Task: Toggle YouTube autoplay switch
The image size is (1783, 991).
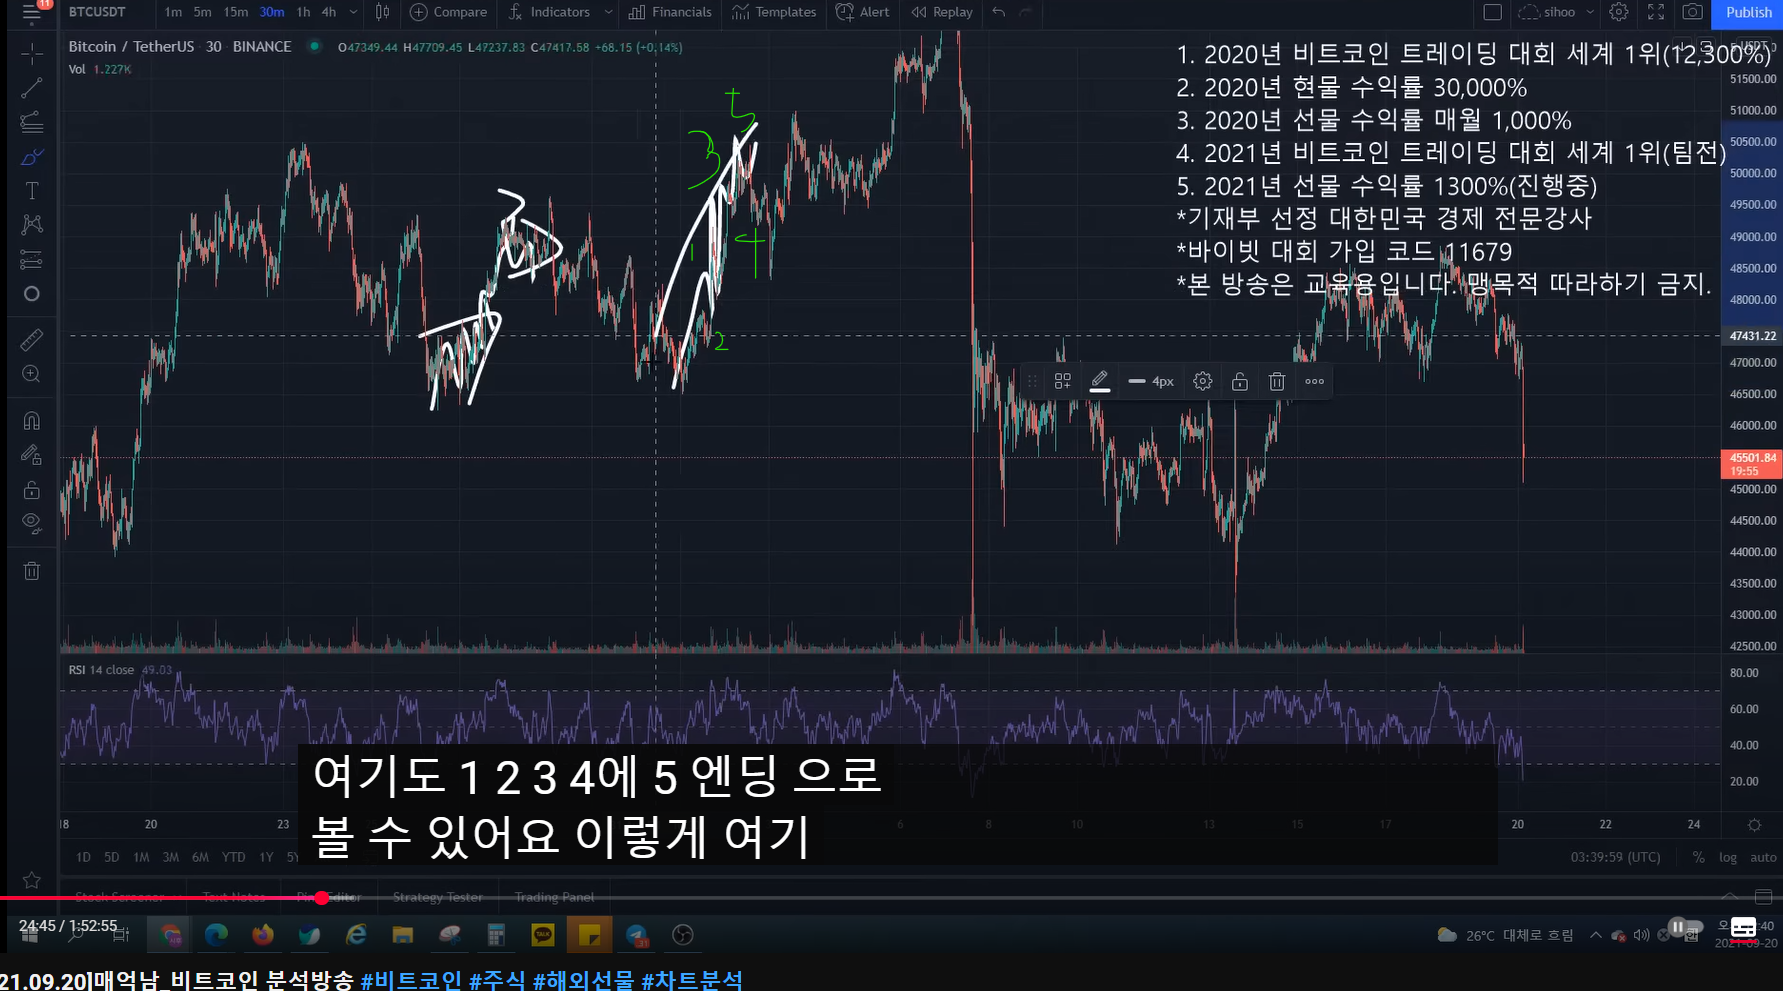Action: (1685, 927)
